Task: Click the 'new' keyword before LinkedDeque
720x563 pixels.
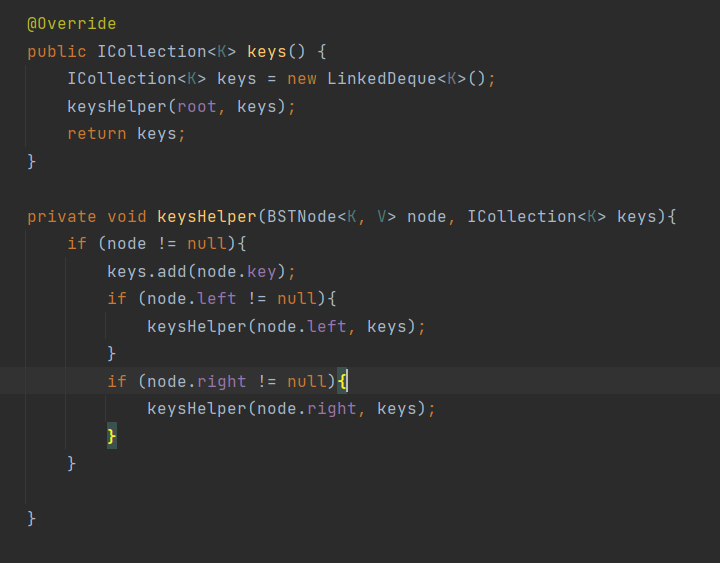Action: pos(301,78)
